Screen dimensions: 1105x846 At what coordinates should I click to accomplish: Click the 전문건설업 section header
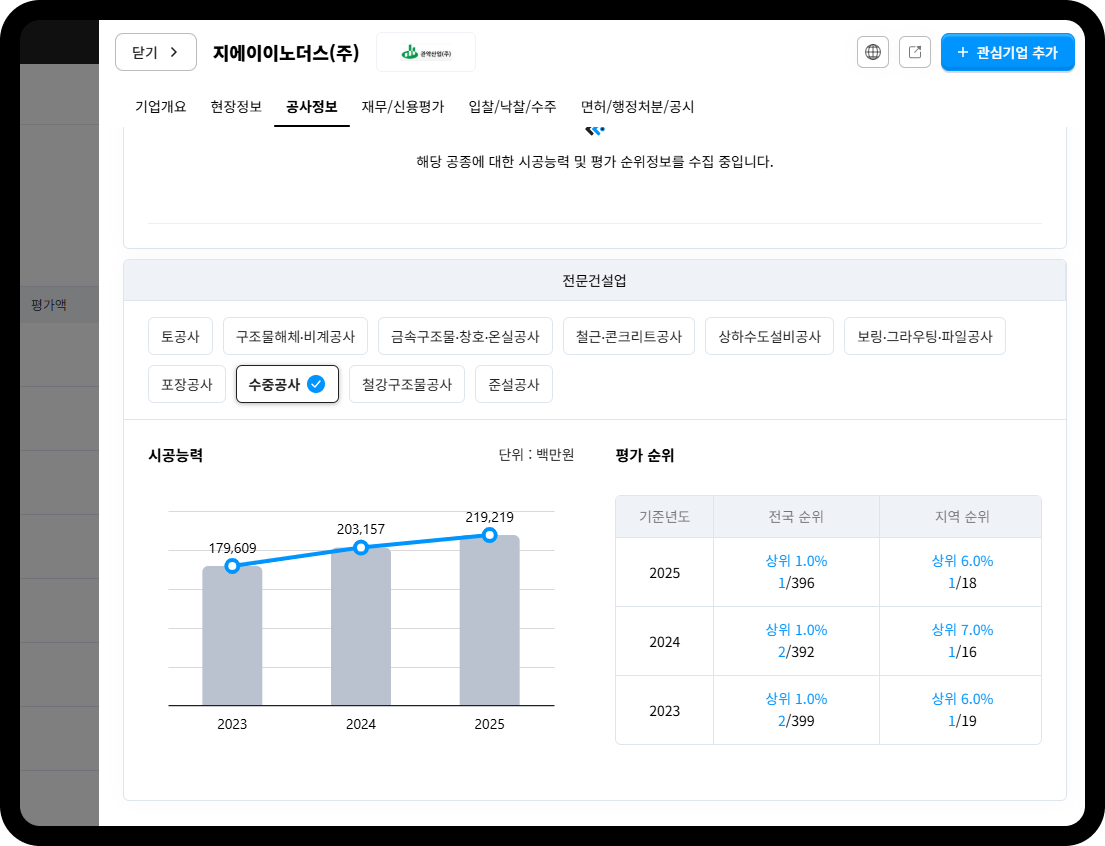595,281
